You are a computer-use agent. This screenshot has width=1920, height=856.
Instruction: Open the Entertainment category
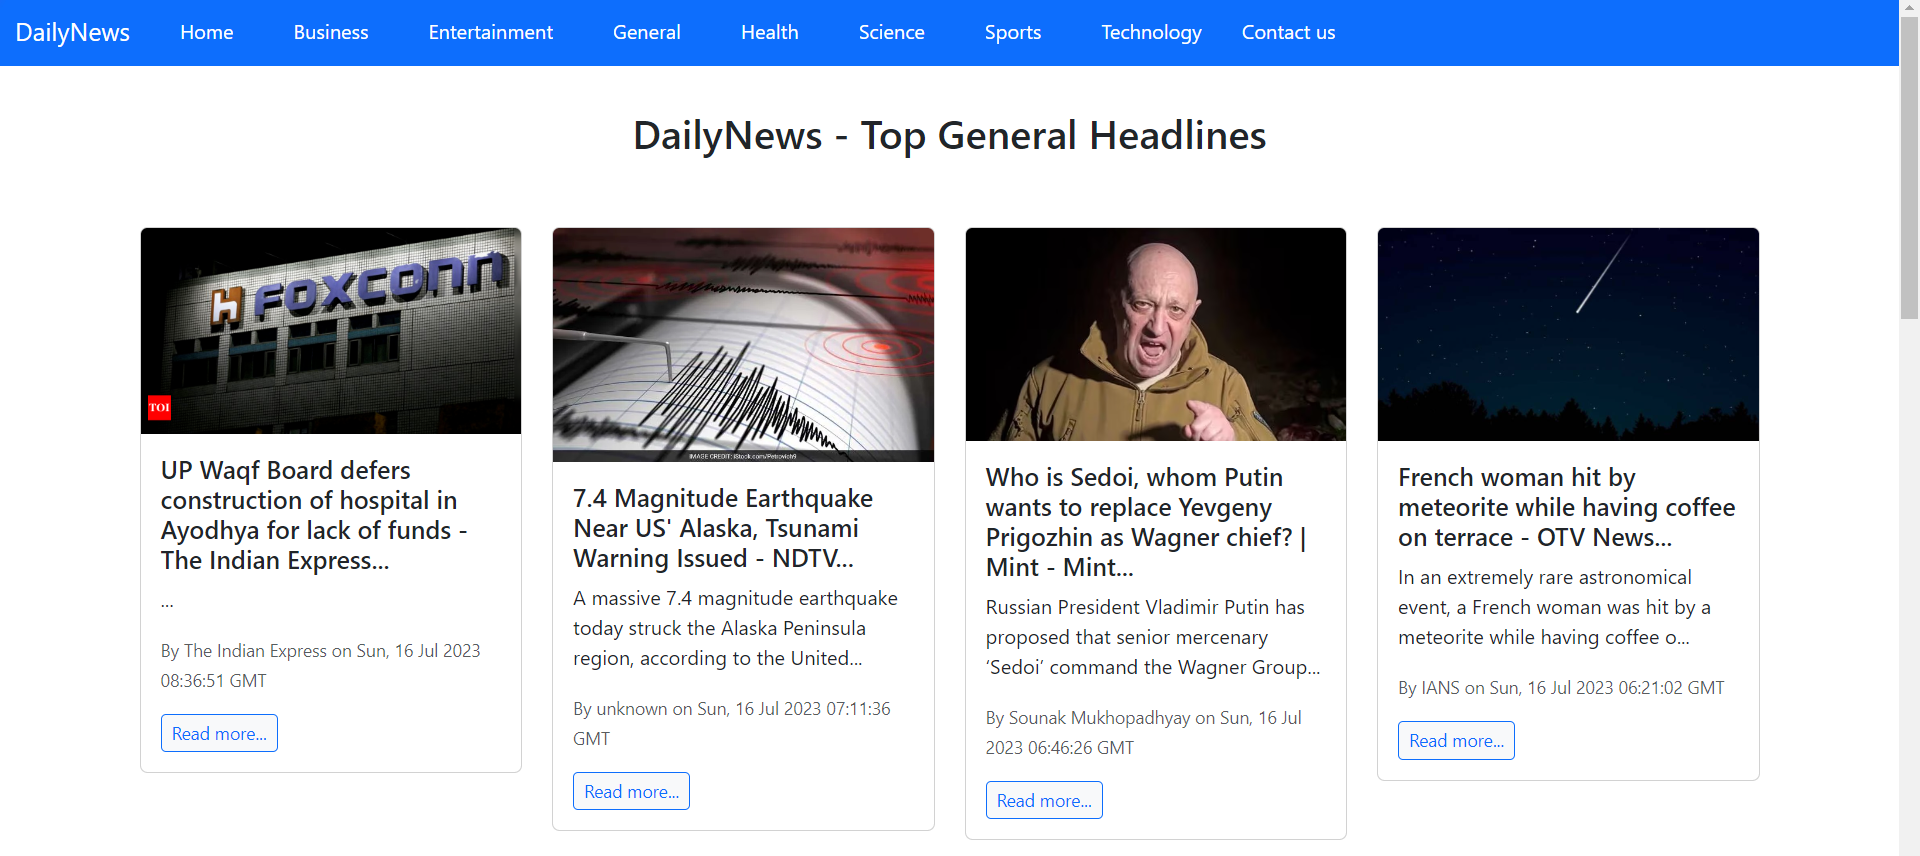(490, 32)
